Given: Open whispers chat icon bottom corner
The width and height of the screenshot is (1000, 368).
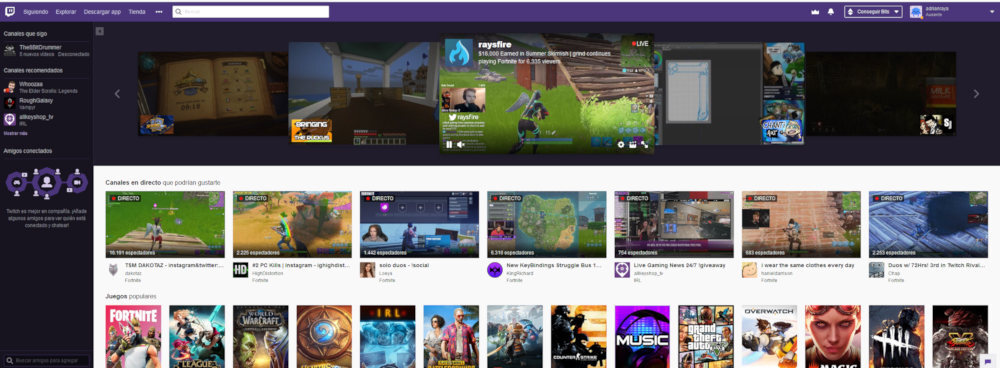Looking at the screenshot, I should point(988,361).
